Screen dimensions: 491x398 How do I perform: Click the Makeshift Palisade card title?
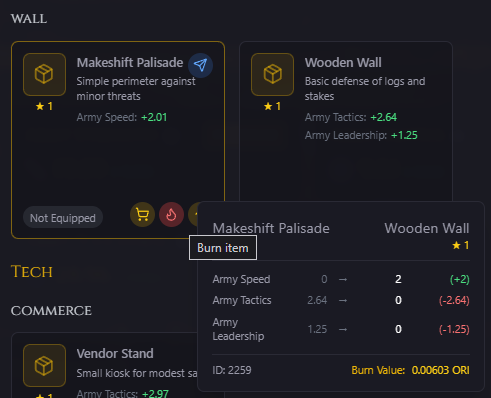[130, 63]
